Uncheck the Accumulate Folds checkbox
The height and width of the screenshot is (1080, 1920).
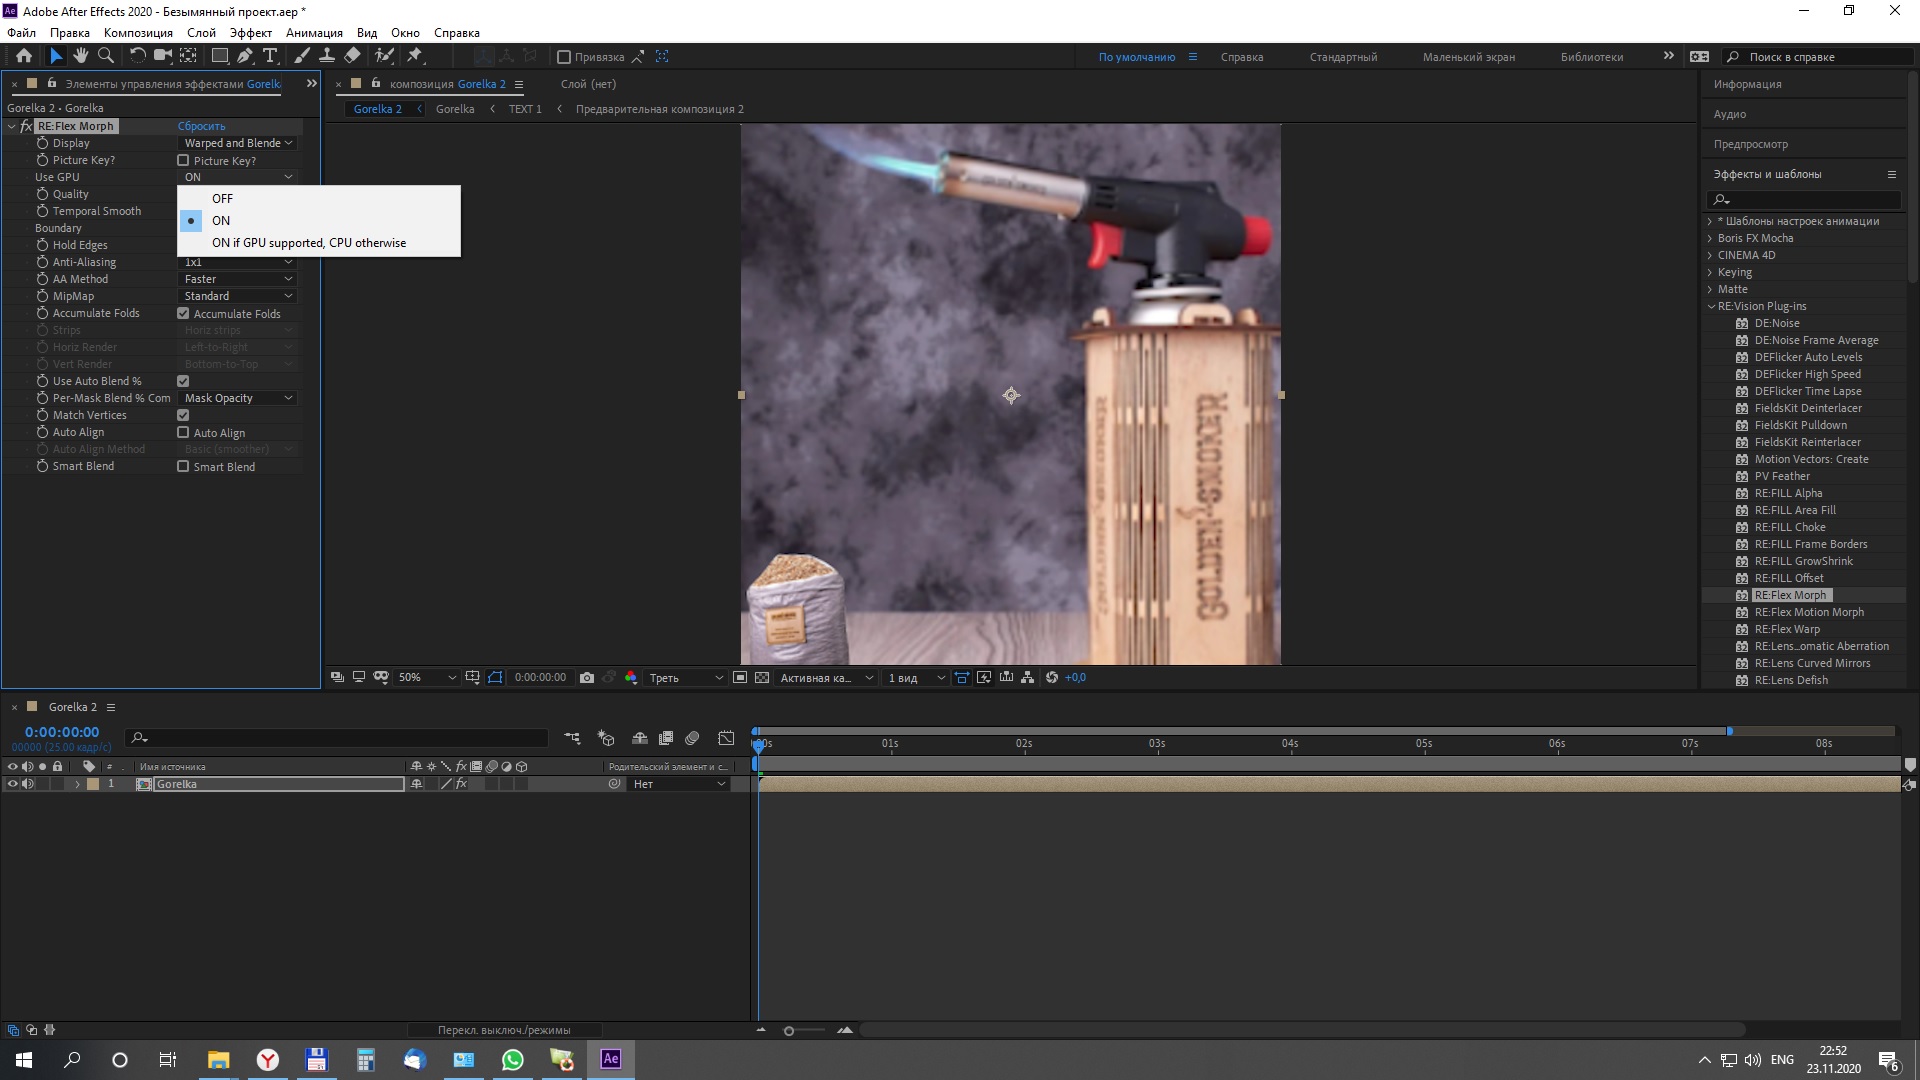pyautogui.click(x=183, y=313)
